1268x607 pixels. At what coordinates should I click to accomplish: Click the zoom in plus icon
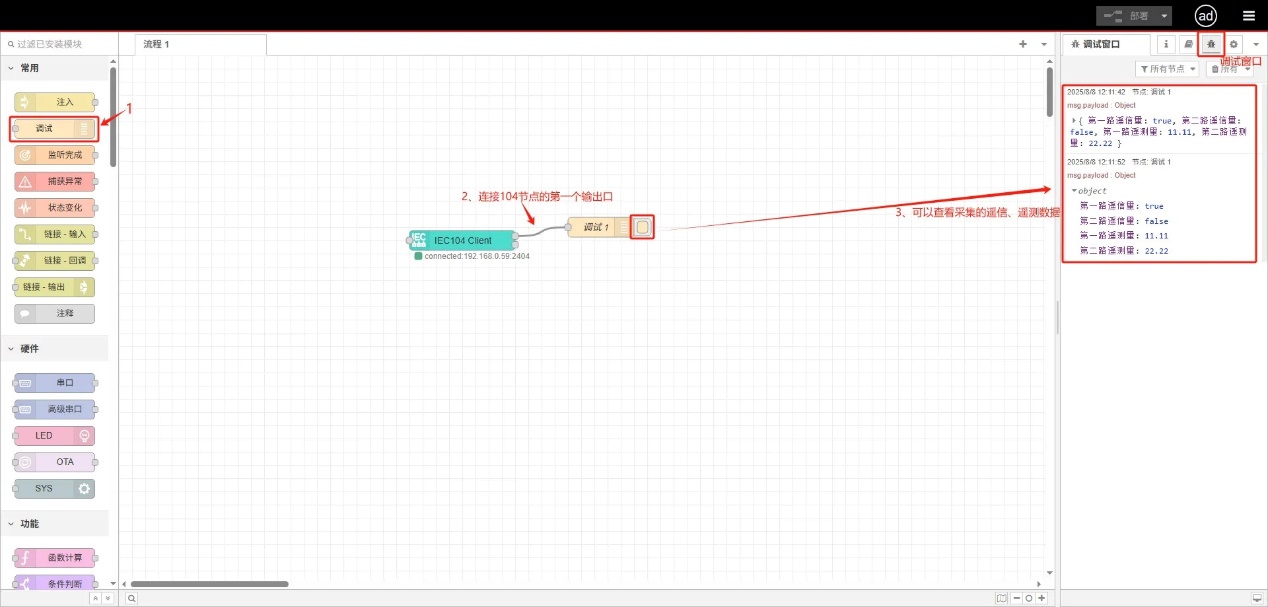[x=1041, y=598]
